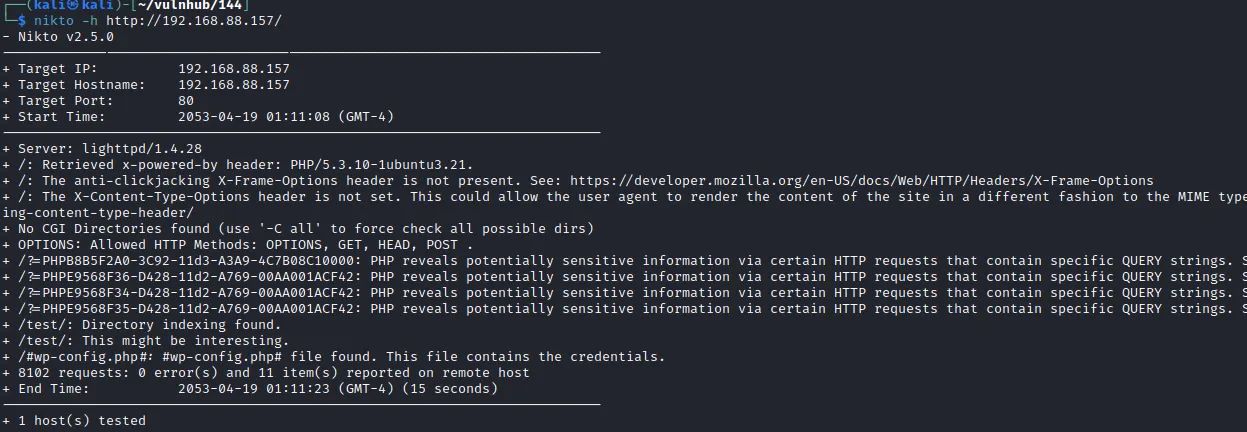The width and height of the screenshot is (1247, 432).
Task: Click the x-powered-by PHP header line
Action: (238, 165)
